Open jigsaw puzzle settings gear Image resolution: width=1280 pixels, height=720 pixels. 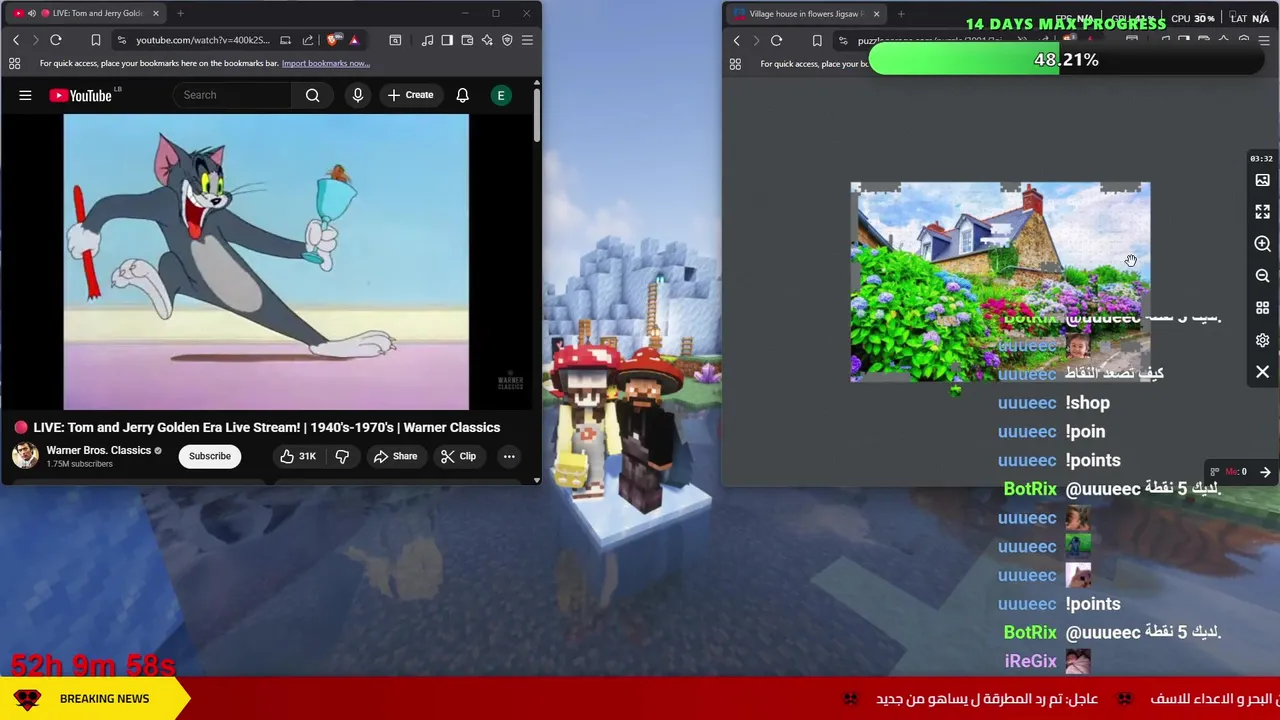1262,340
